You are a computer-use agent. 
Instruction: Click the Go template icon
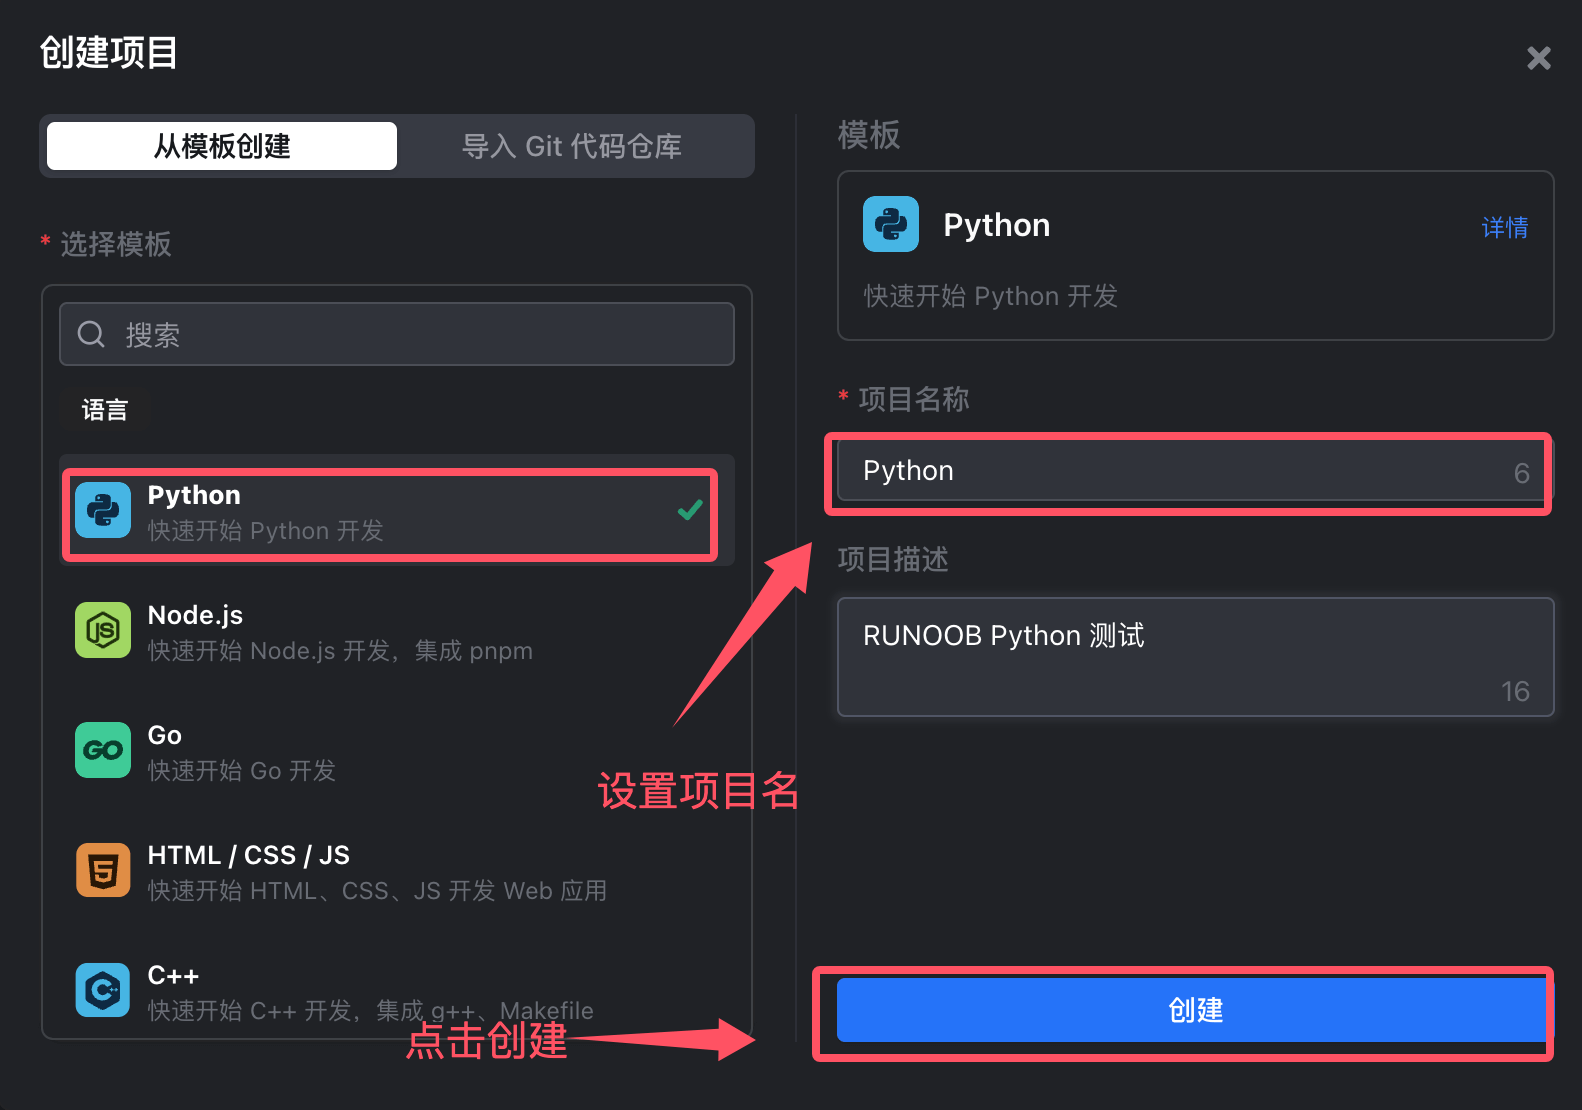[x=103, y=750]
